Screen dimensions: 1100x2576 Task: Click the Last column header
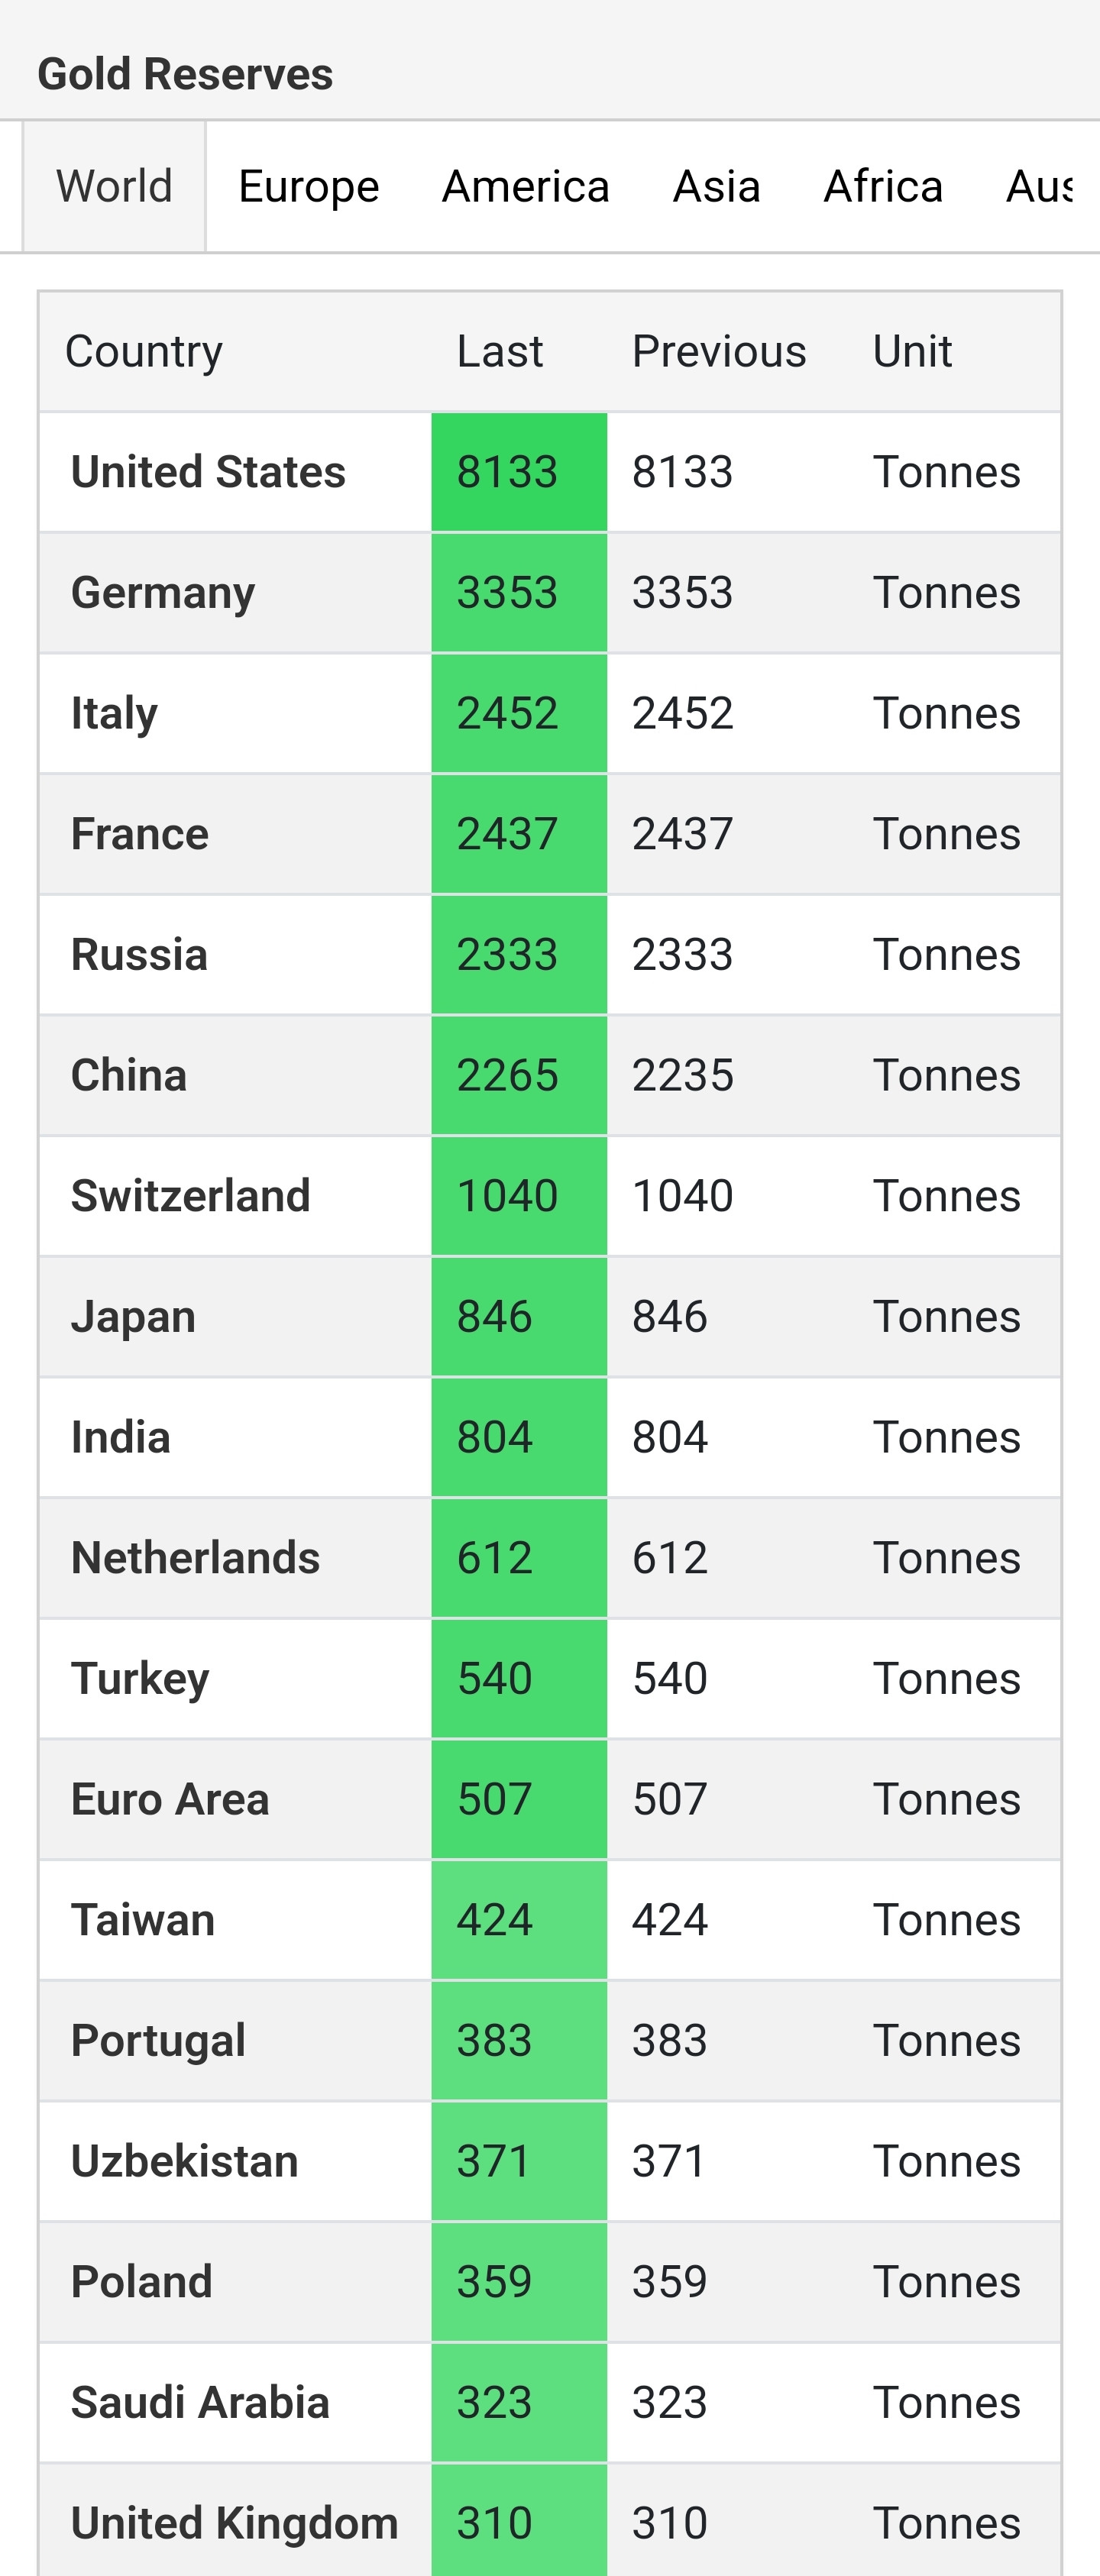pyautogui.click(x=499, y=351)
